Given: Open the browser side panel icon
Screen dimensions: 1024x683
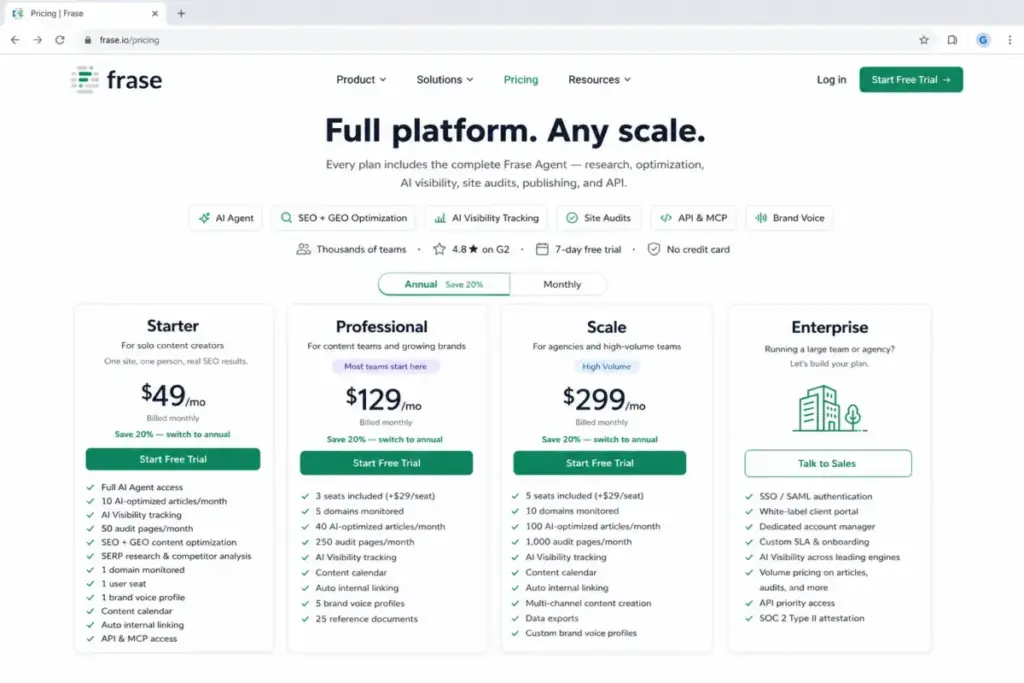Looking at the screenshot, I should (x=952, y=40).
